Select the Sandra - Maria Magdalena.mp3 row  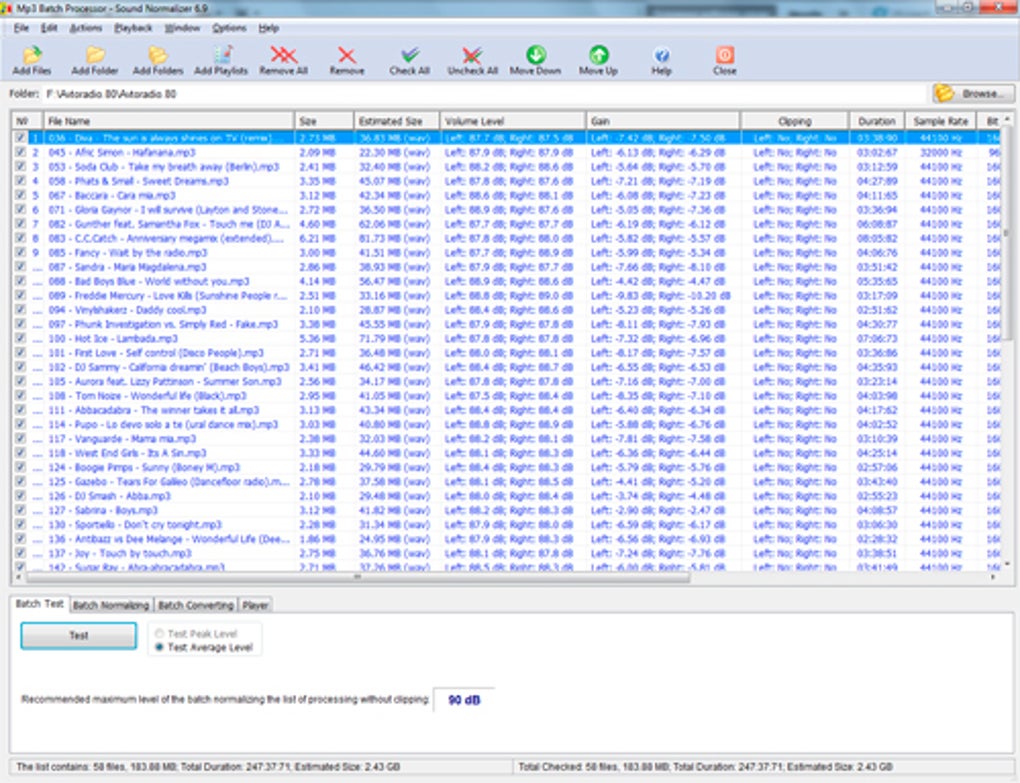tap(507, 267)
